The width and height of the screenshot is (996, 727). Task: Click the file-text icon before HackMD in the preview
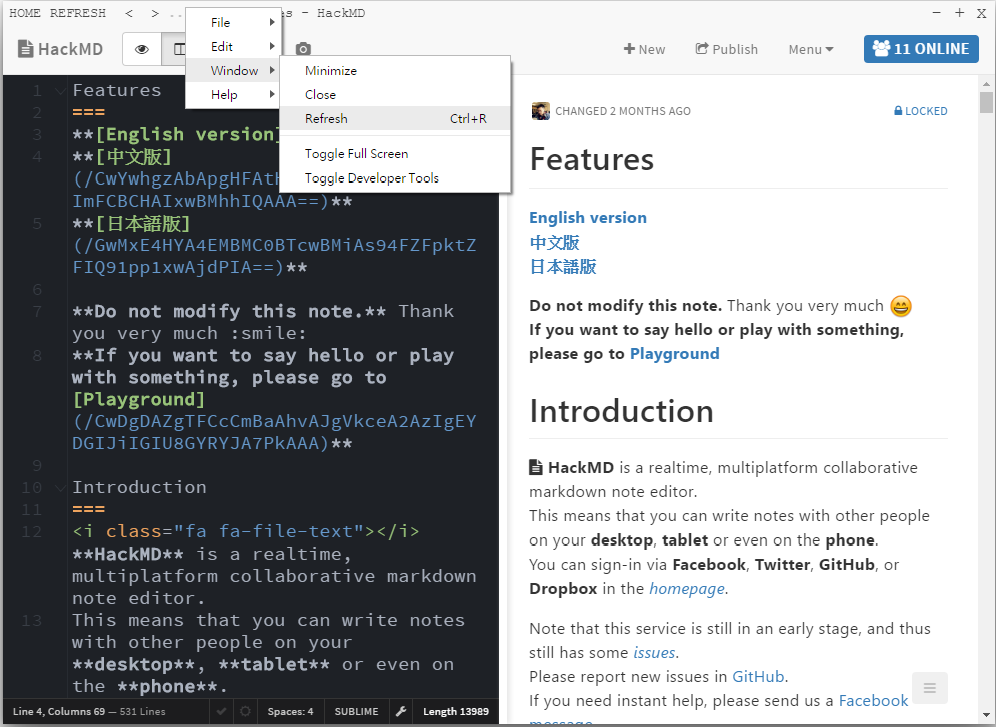[536, 468]
